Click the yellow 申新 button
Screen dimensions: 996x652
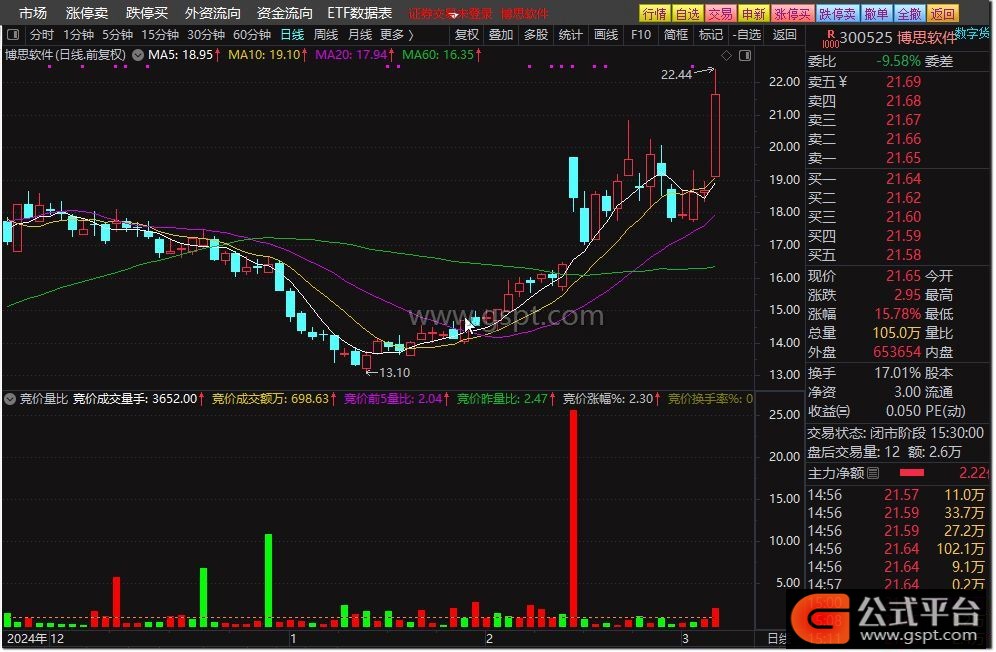(x=753, y=13)
